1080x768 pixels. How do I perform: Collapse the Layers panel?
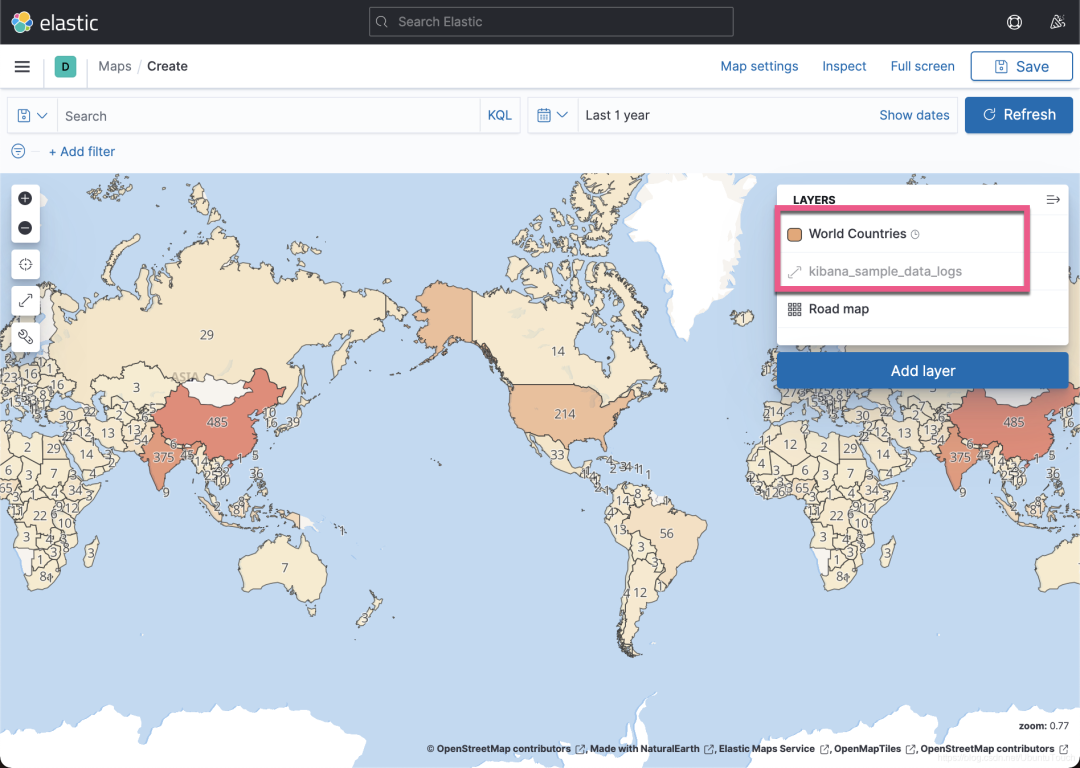click(x=1052, y=200)
